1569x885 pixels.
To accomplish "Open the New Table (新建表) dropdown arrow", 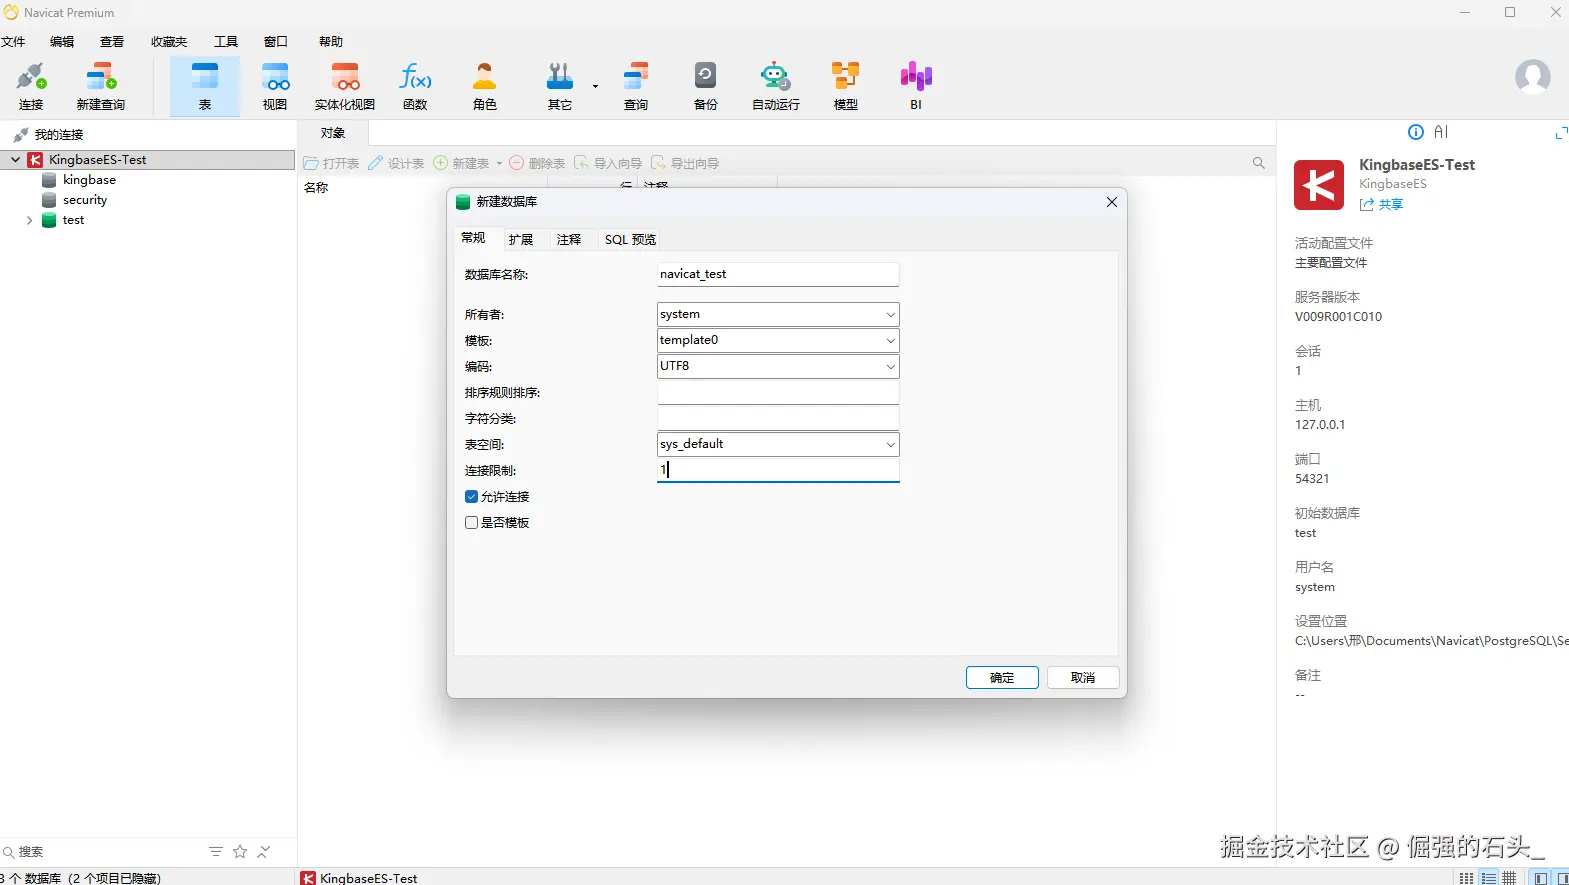I will click(499, 164).
